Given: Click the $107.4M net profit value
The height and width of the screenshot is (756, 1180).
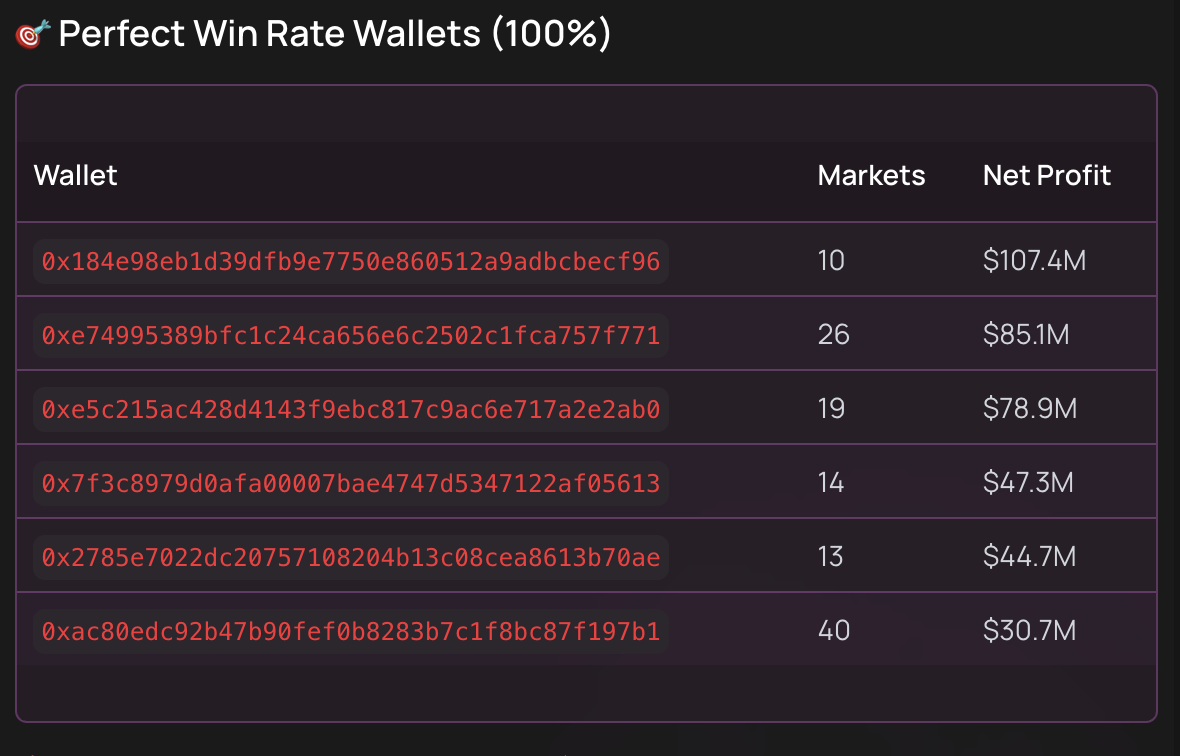Looking at the screenshot, I should pos(1034,262).
